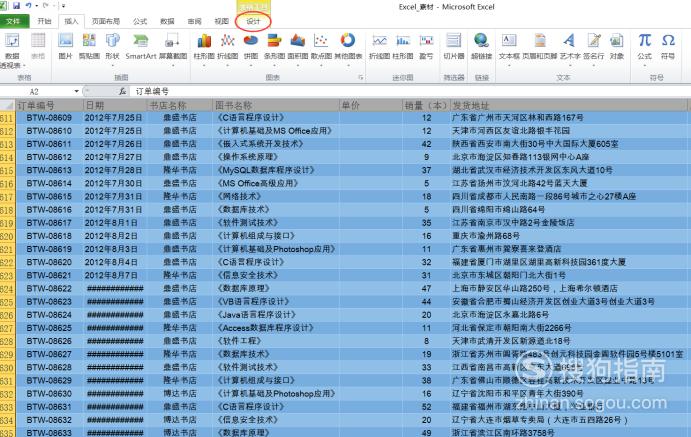This screenshot has height=437, width=691.
Task: Open the Customize Quick Access Toolbar dropdown
Action: (x=63, y=6)
